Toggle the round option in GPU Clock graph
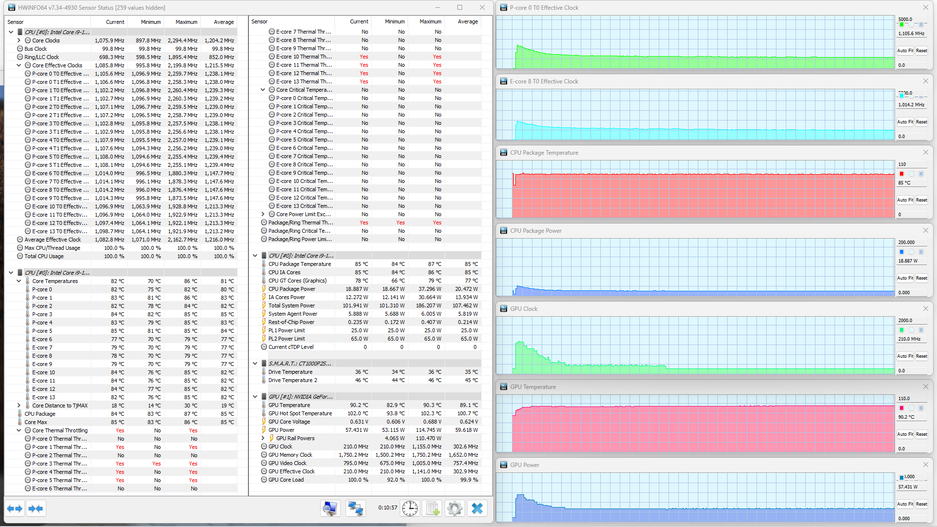937x527 pixels. click(x=911, y=330)
